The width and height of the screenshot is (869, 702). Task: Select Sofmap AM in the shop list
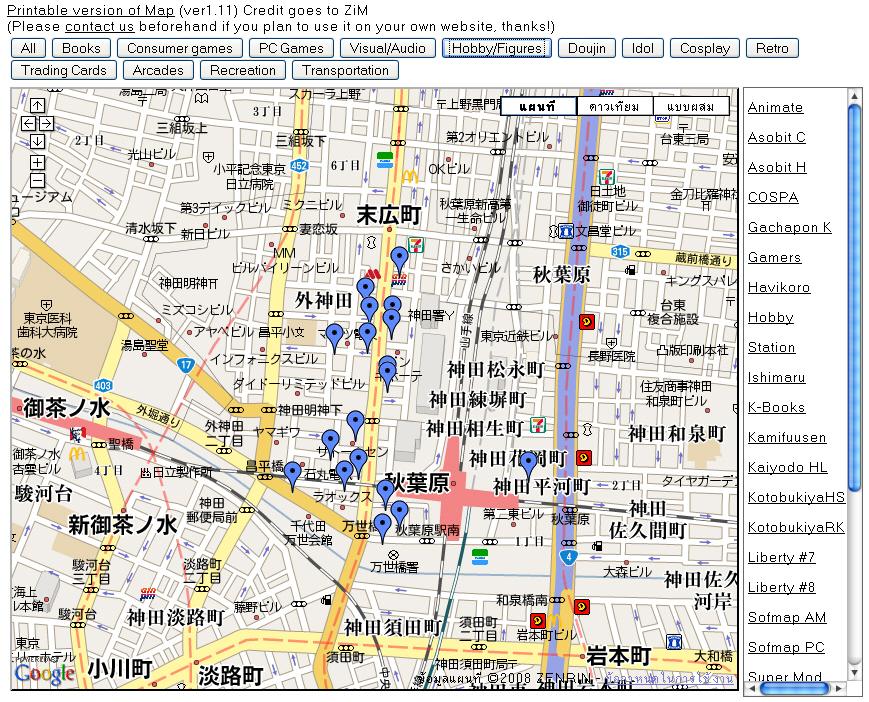point(787,617)
